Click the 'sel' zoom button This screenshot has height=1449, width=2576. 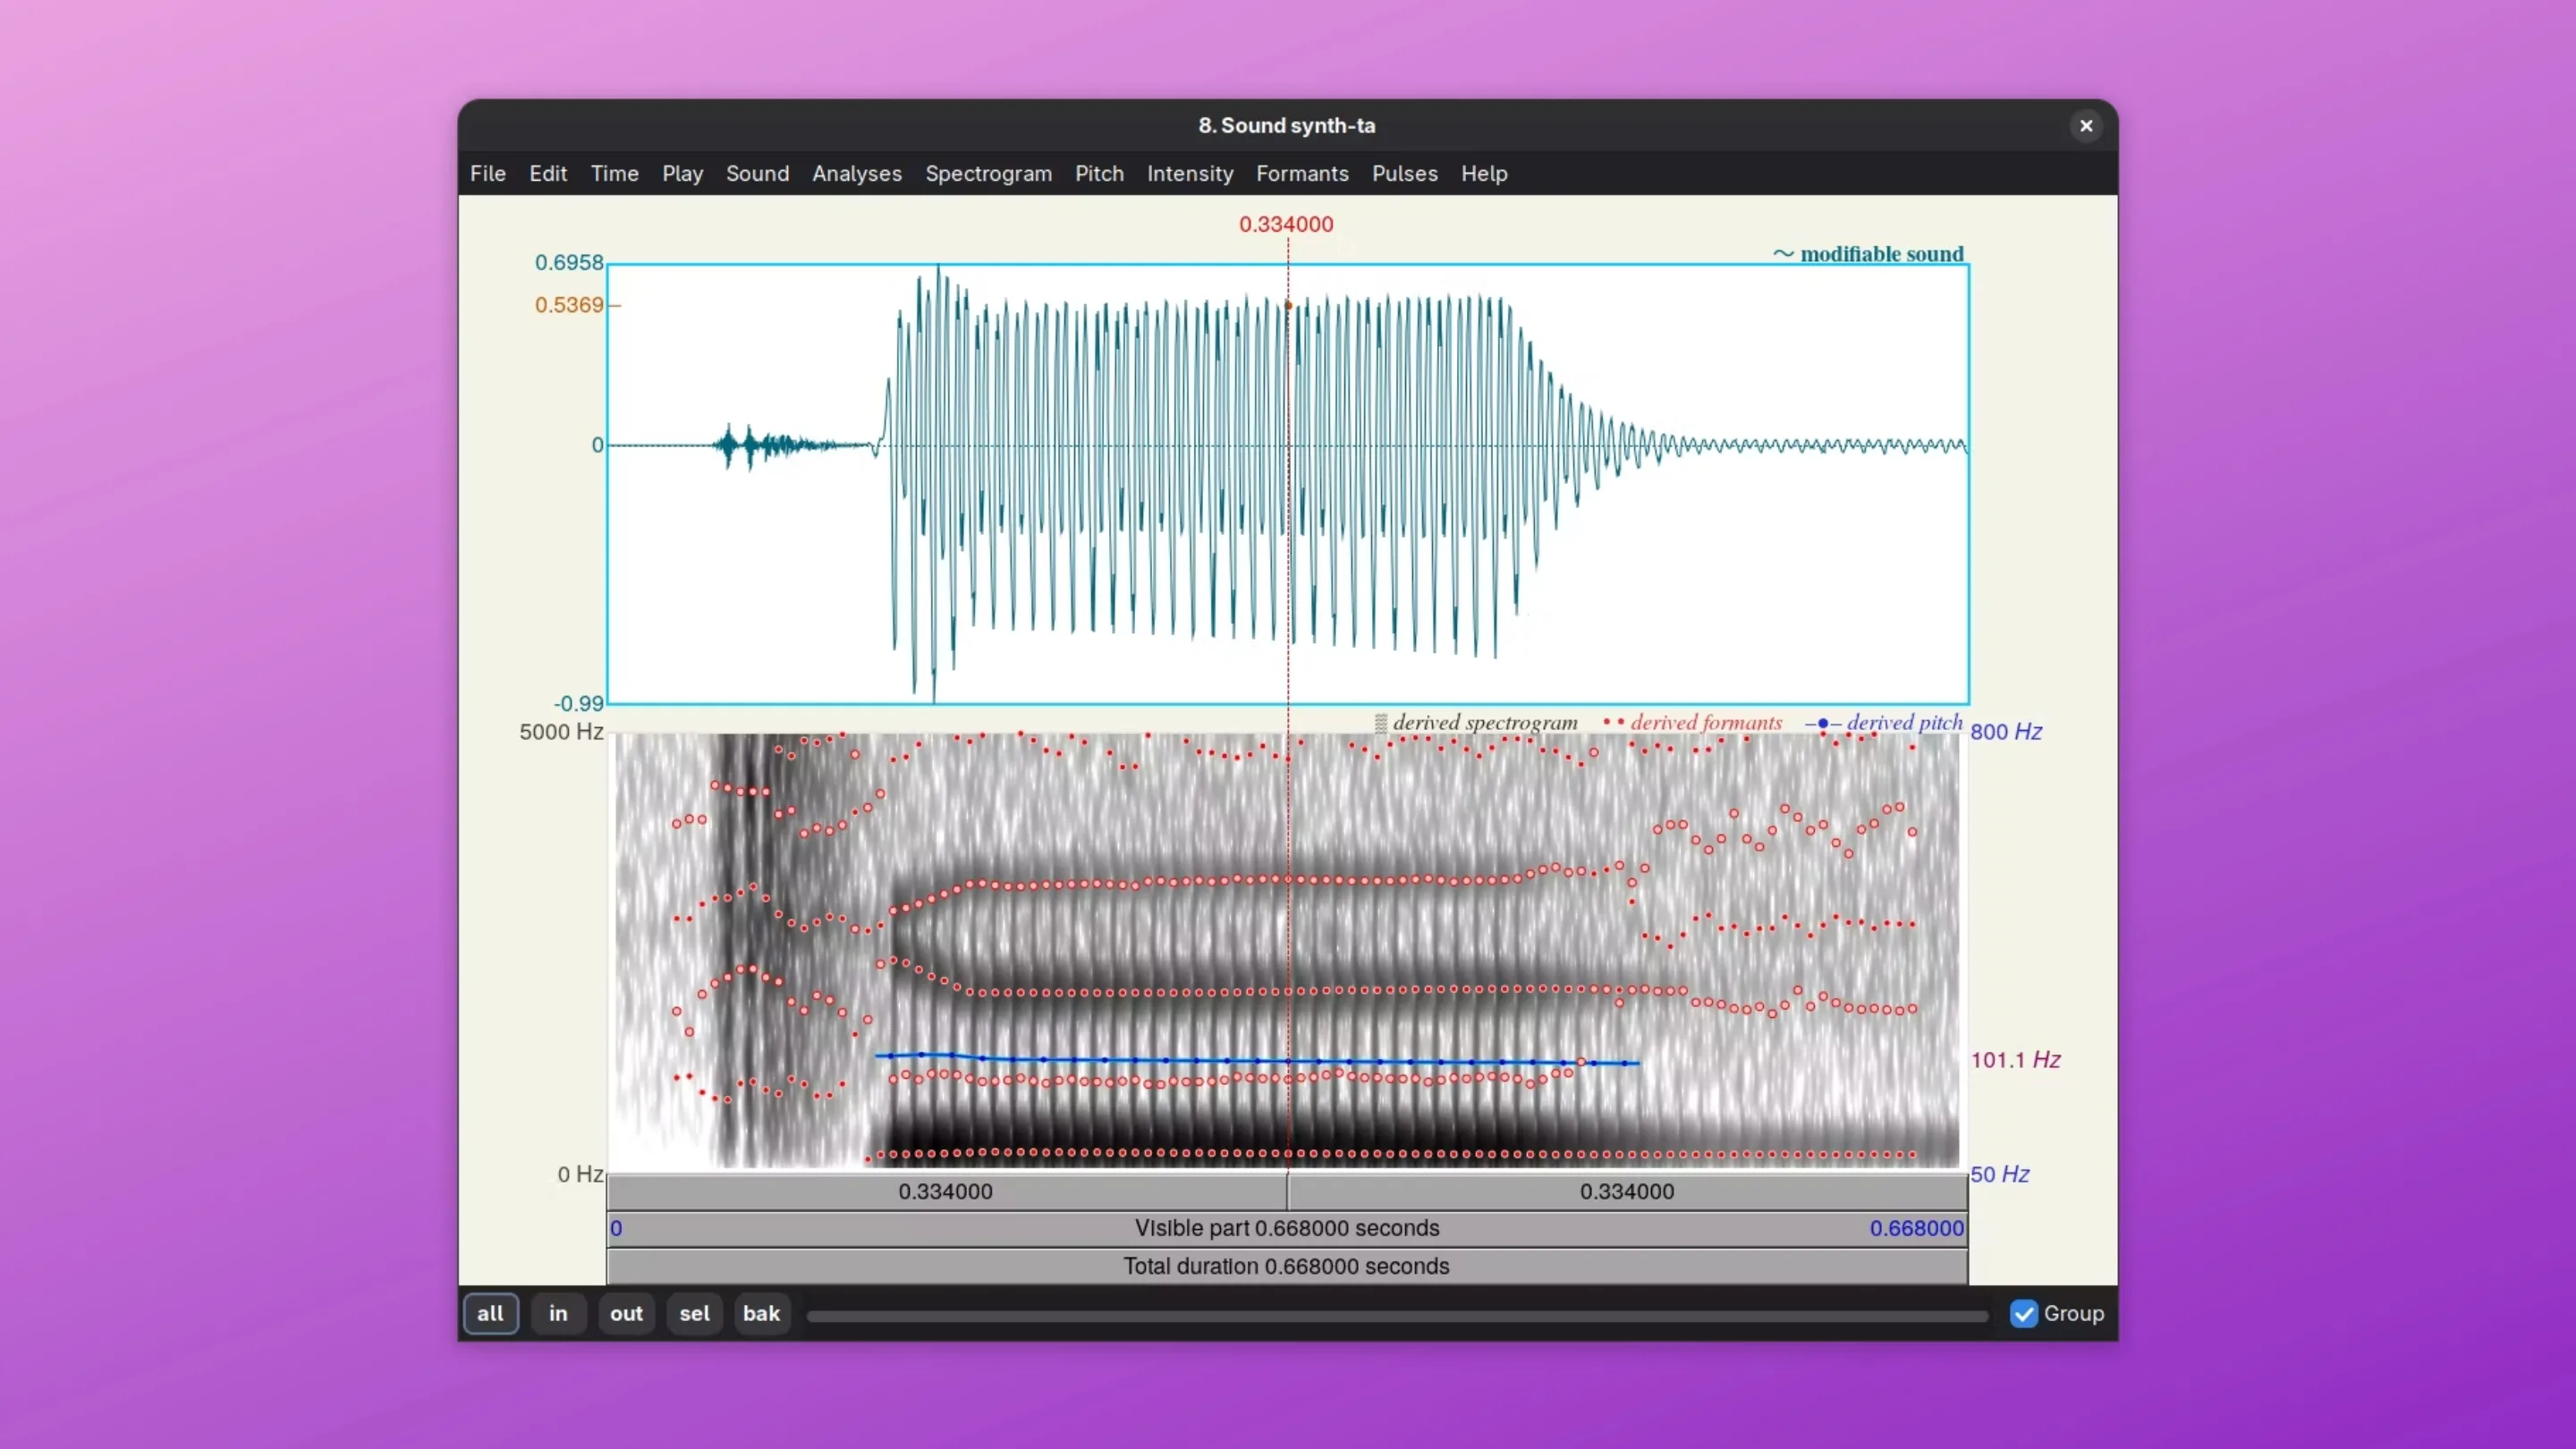694,1313
